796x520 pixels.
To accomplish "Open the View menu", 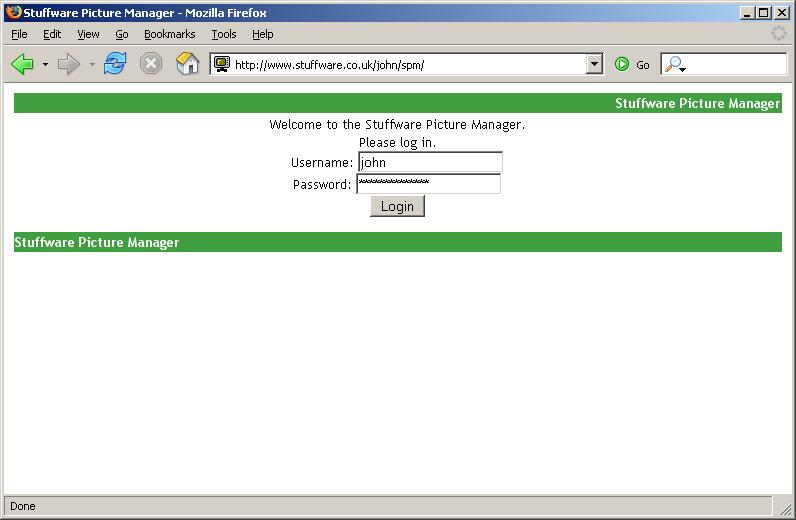I will tap(88, 34).
